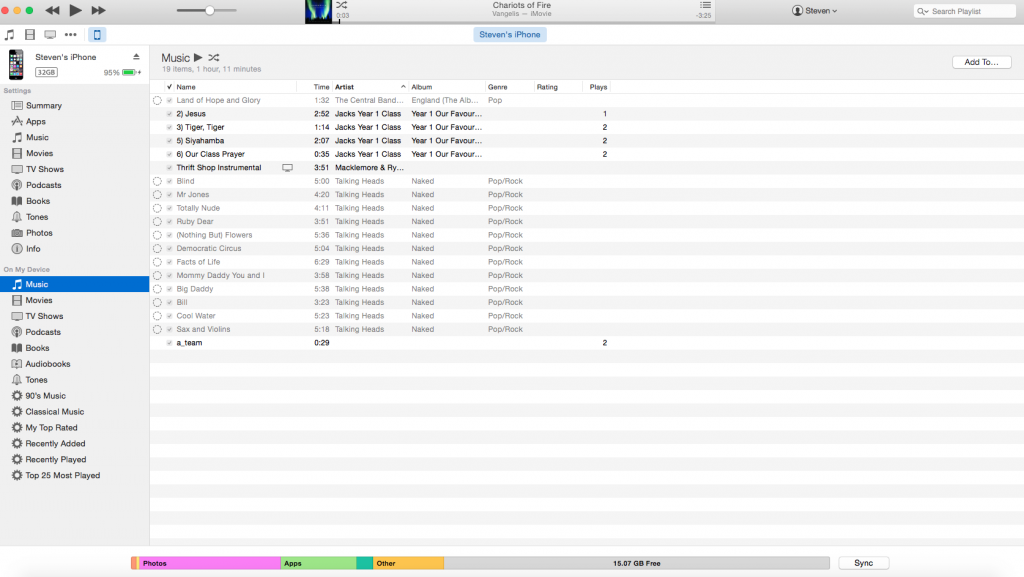The height and width of the screenshot is (577, 1024).
Task: Uncheck the Thrift Shop Instrumental checkbox
Action: pyautogui.click(x=169, y=168)
